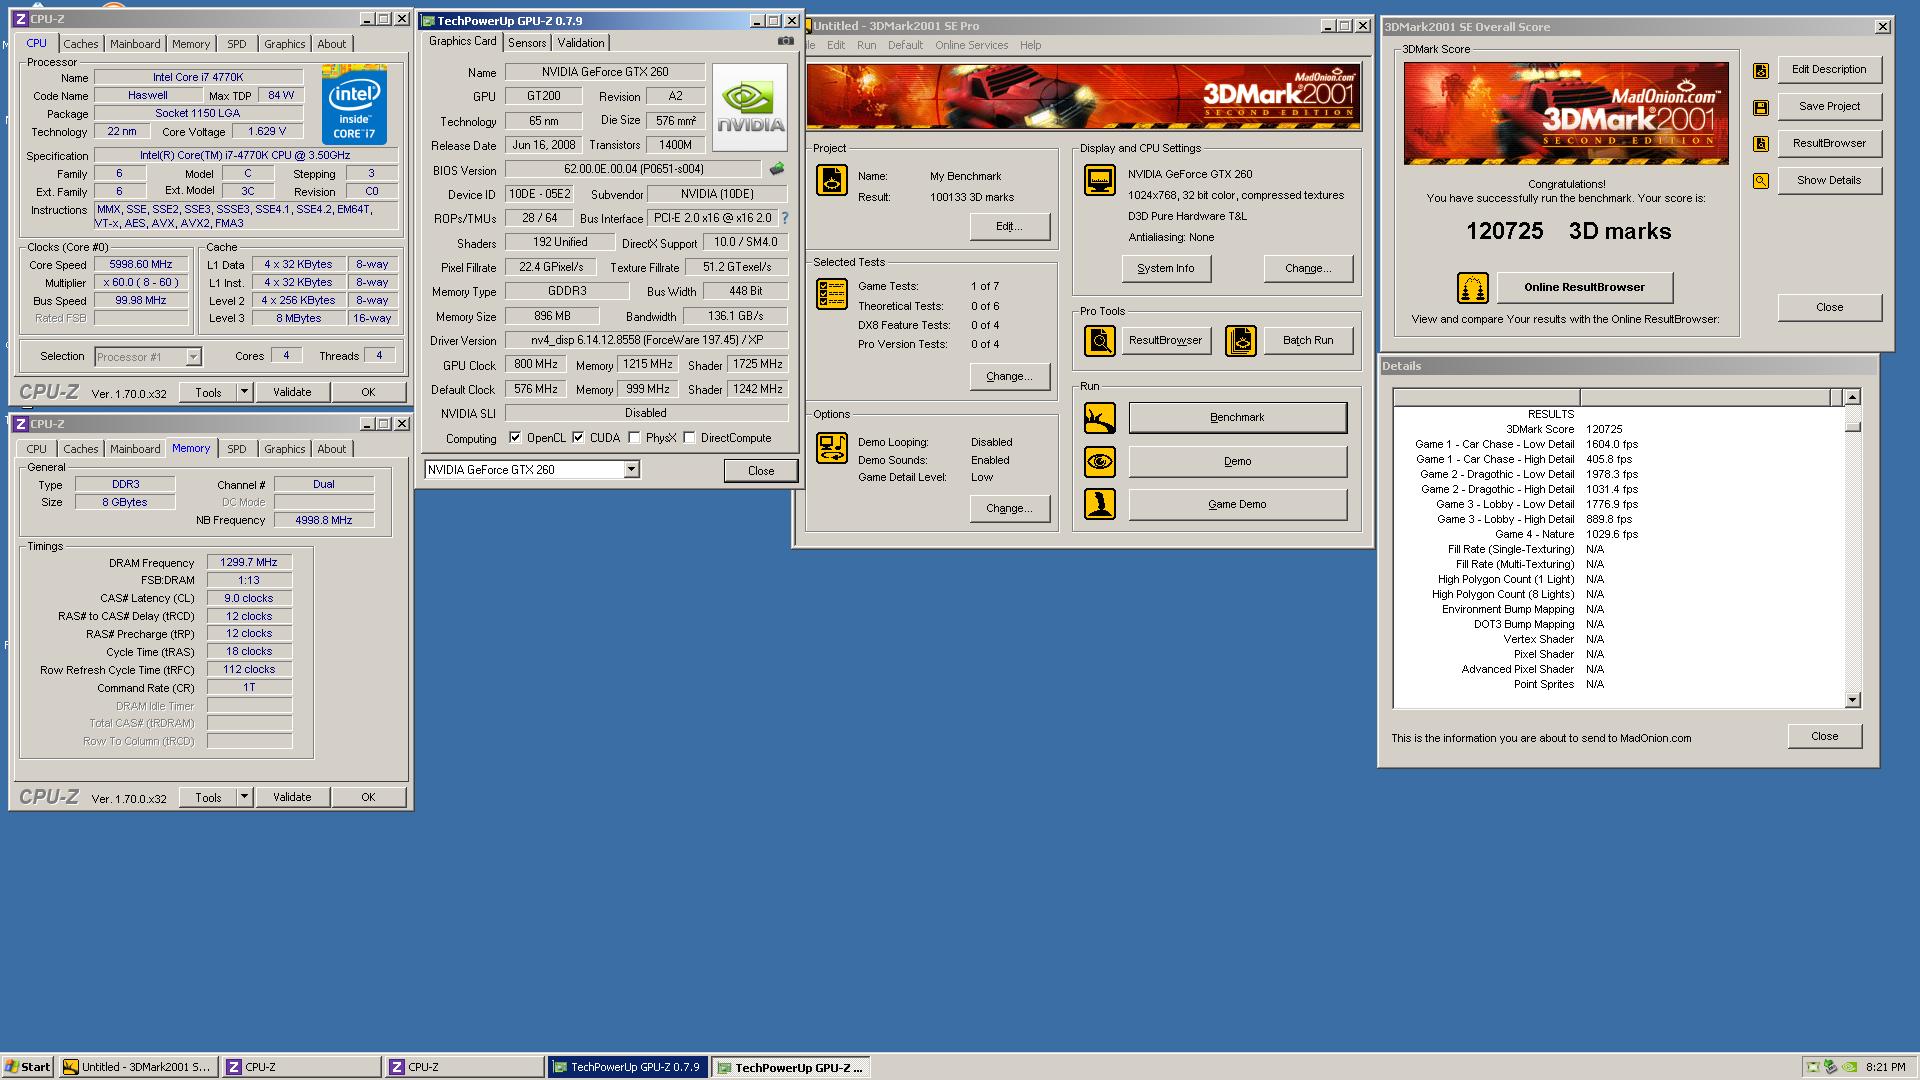
Task: Click Close in the Details panel
Action: coord(1824,736)
